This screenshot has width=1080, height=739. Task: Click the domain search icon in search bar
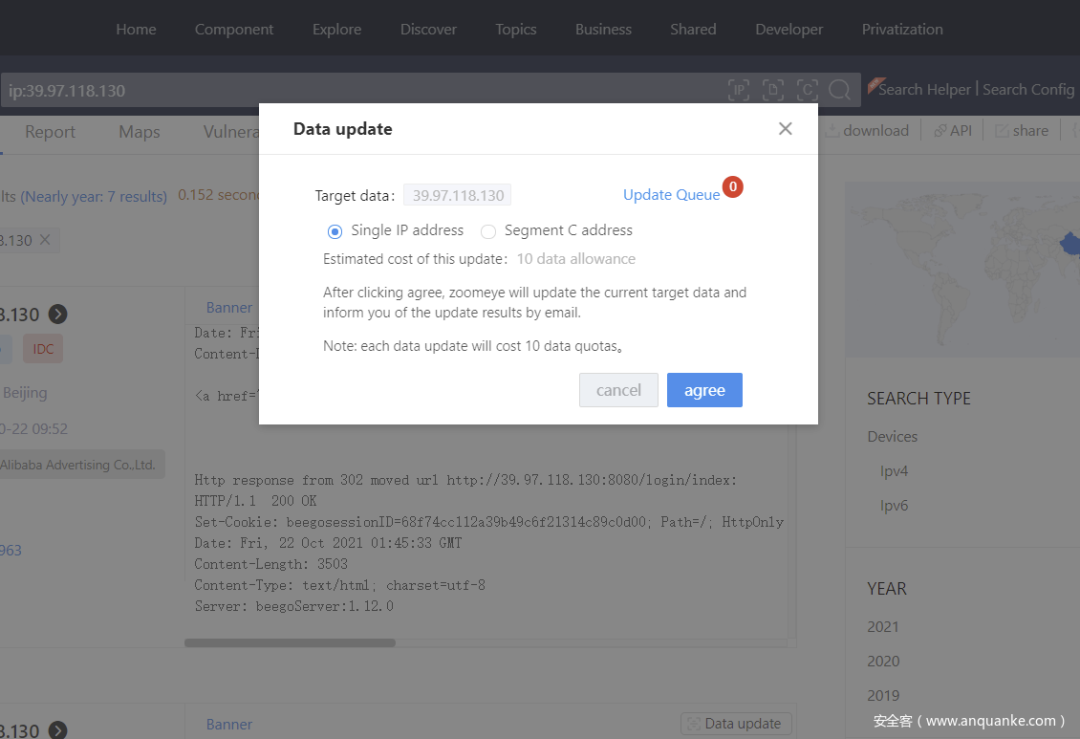[773, 90]
